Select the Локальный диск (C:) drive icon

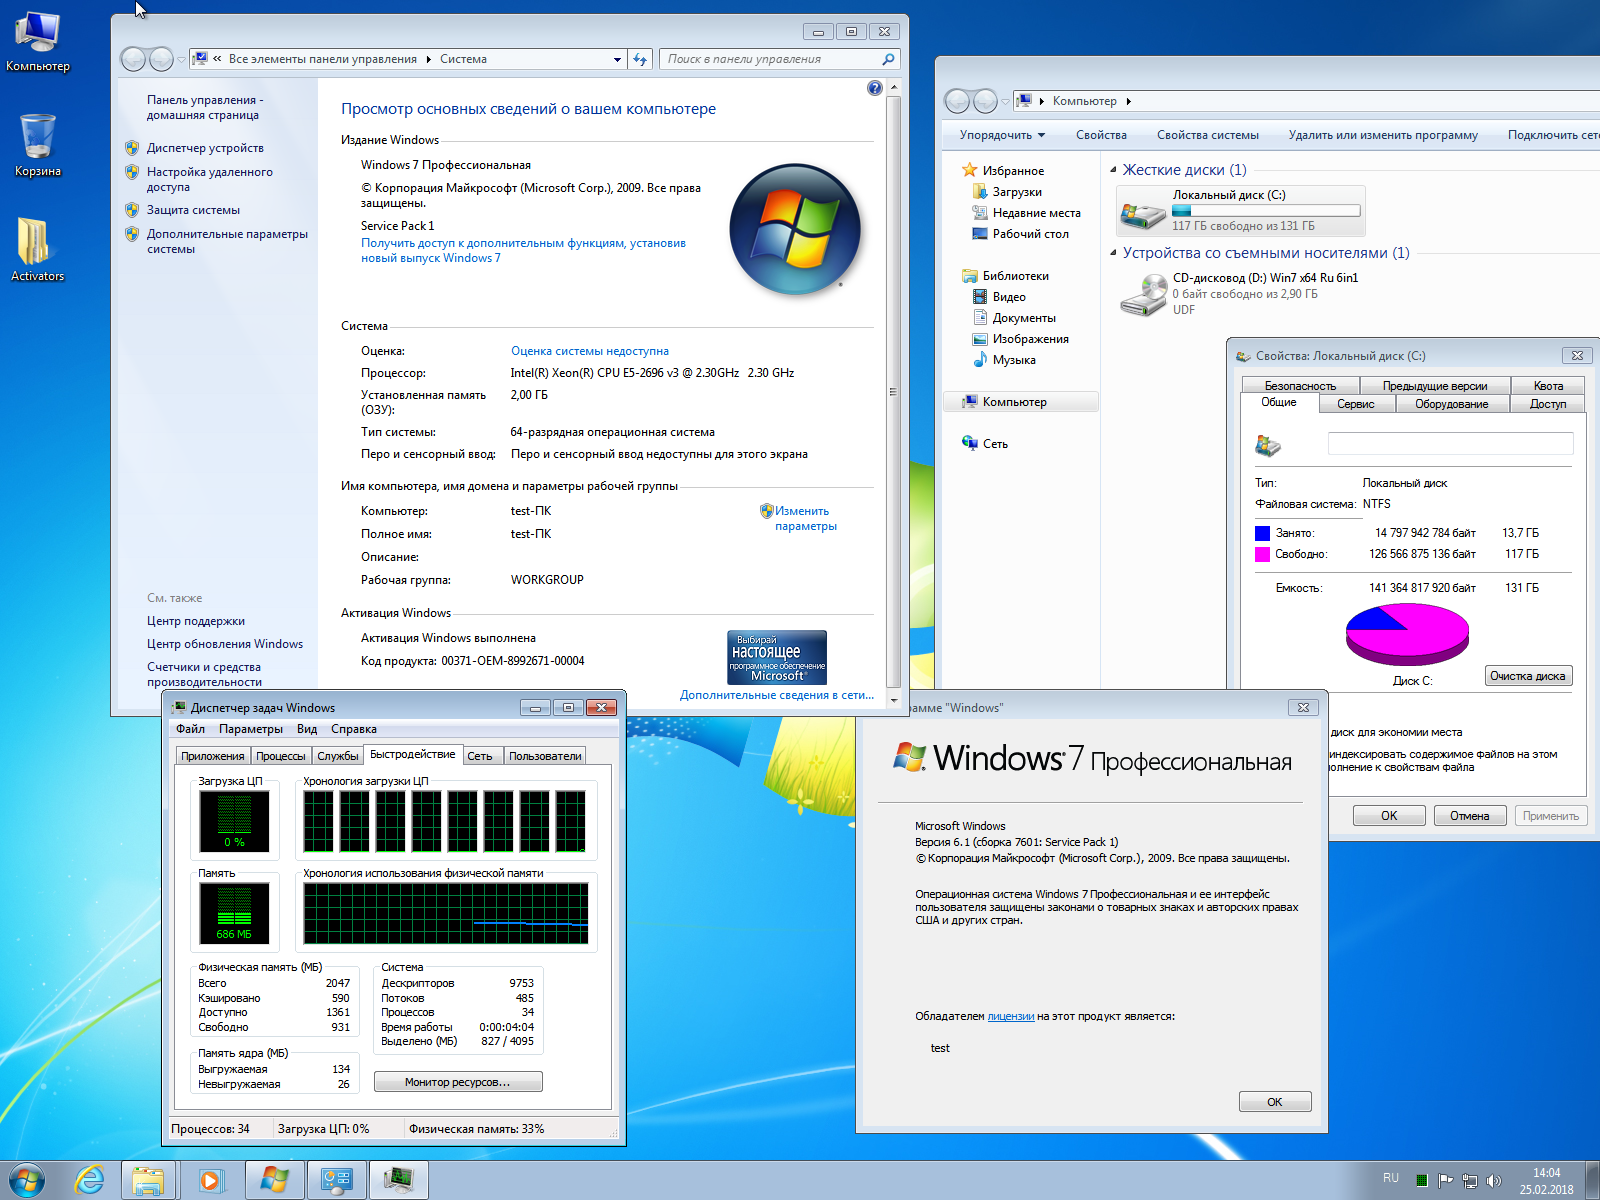[x=1142, y=211]
